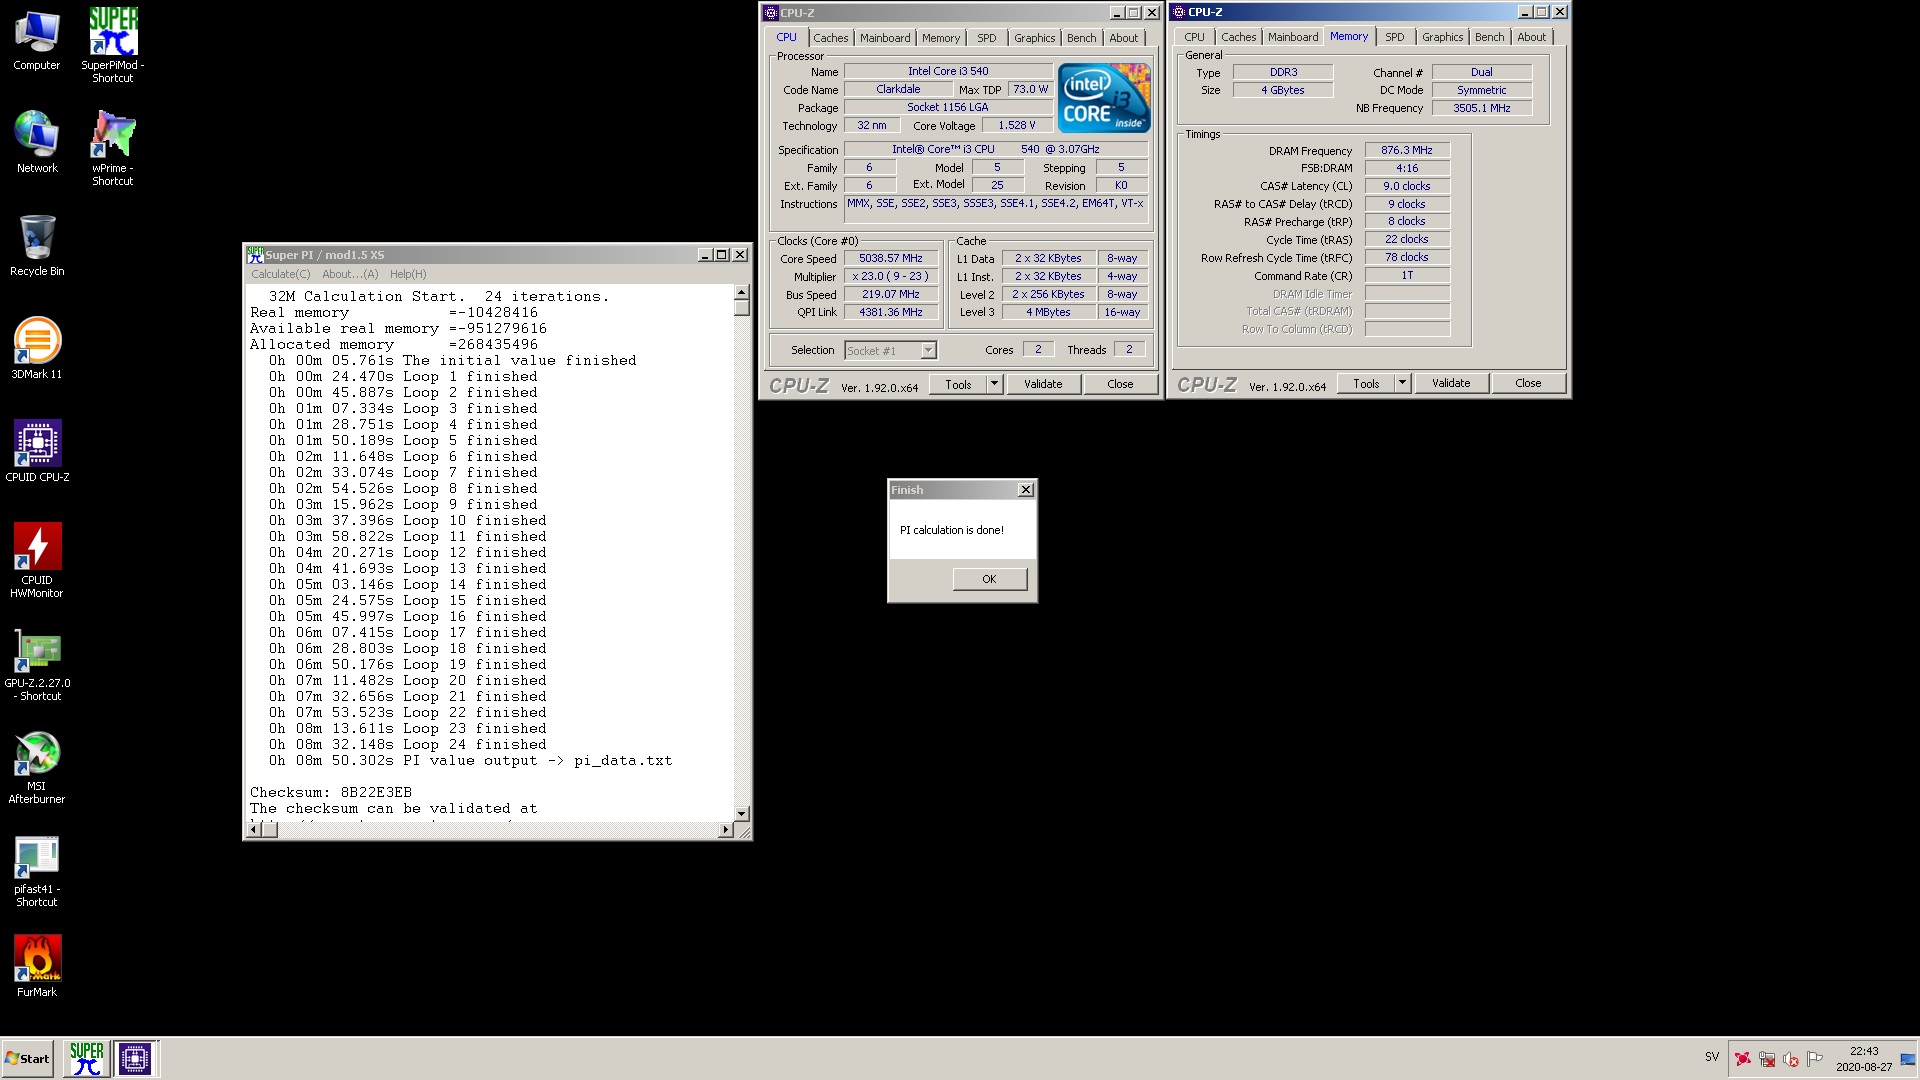This screenshot has height=1080, width=1920.
Task: Open Socket #1 selection dropdown
Action: tap(890, 350)
